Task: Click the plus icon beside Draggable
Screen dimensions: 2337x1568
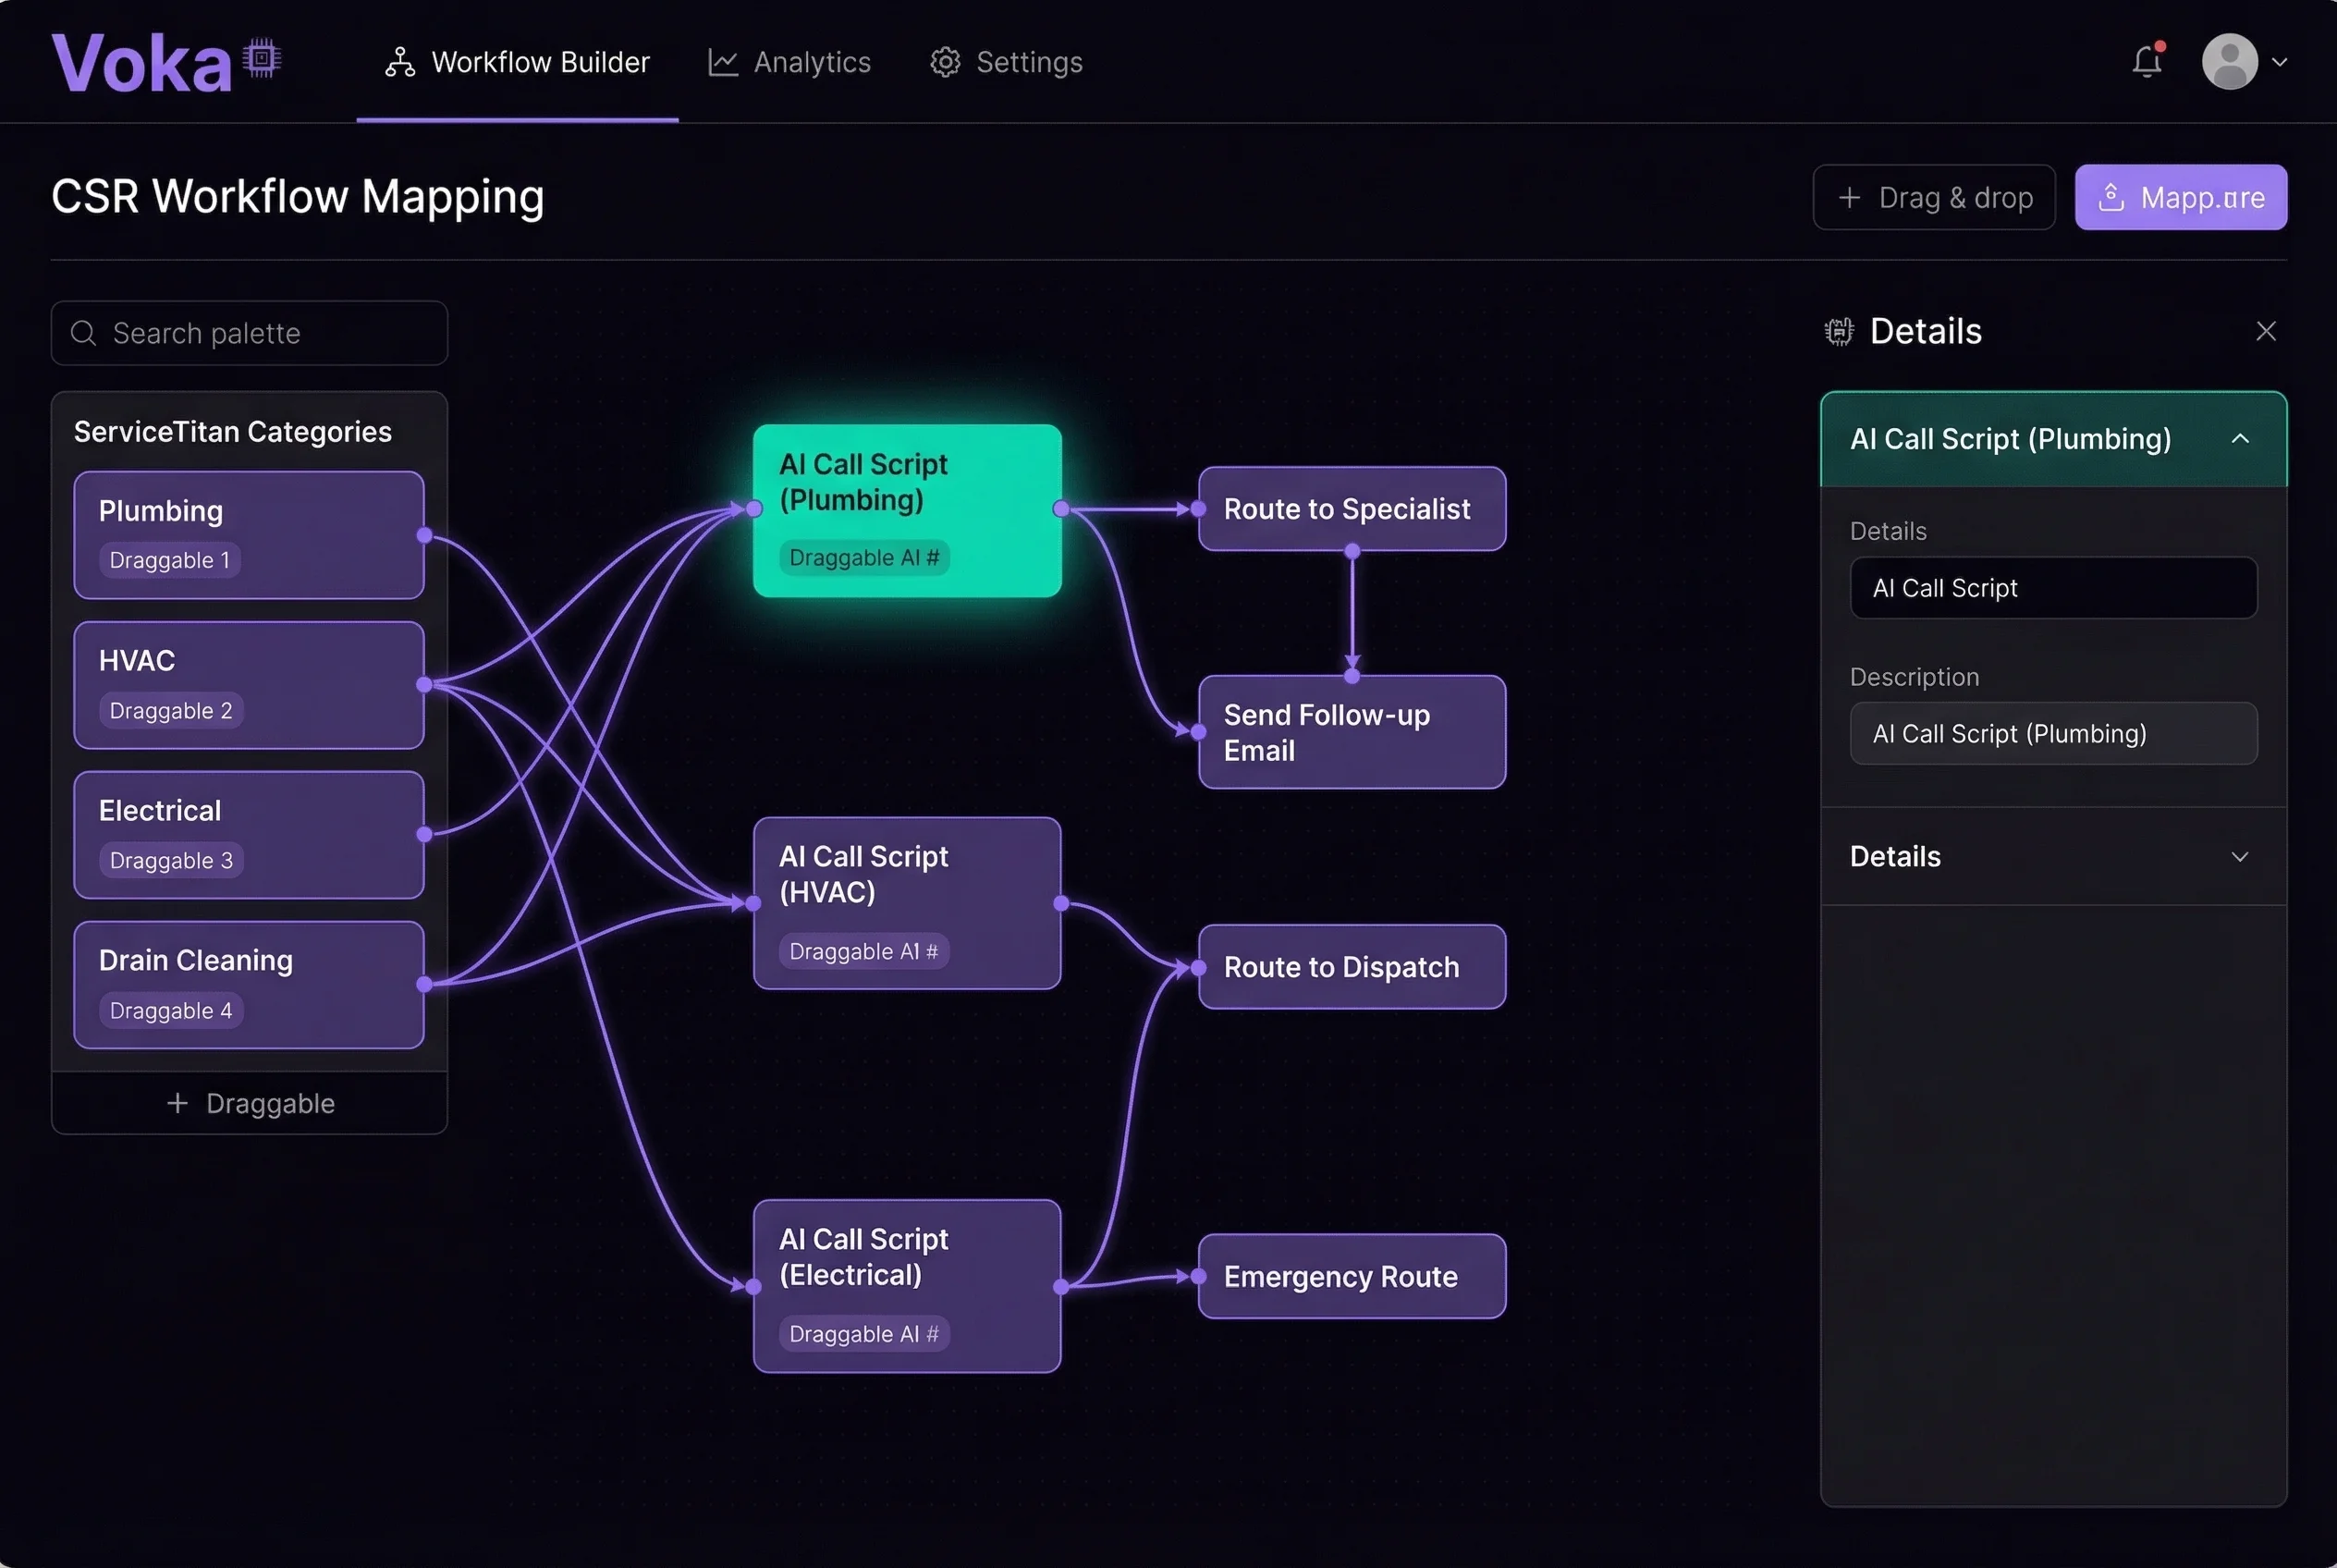Action: [177, 1103]
